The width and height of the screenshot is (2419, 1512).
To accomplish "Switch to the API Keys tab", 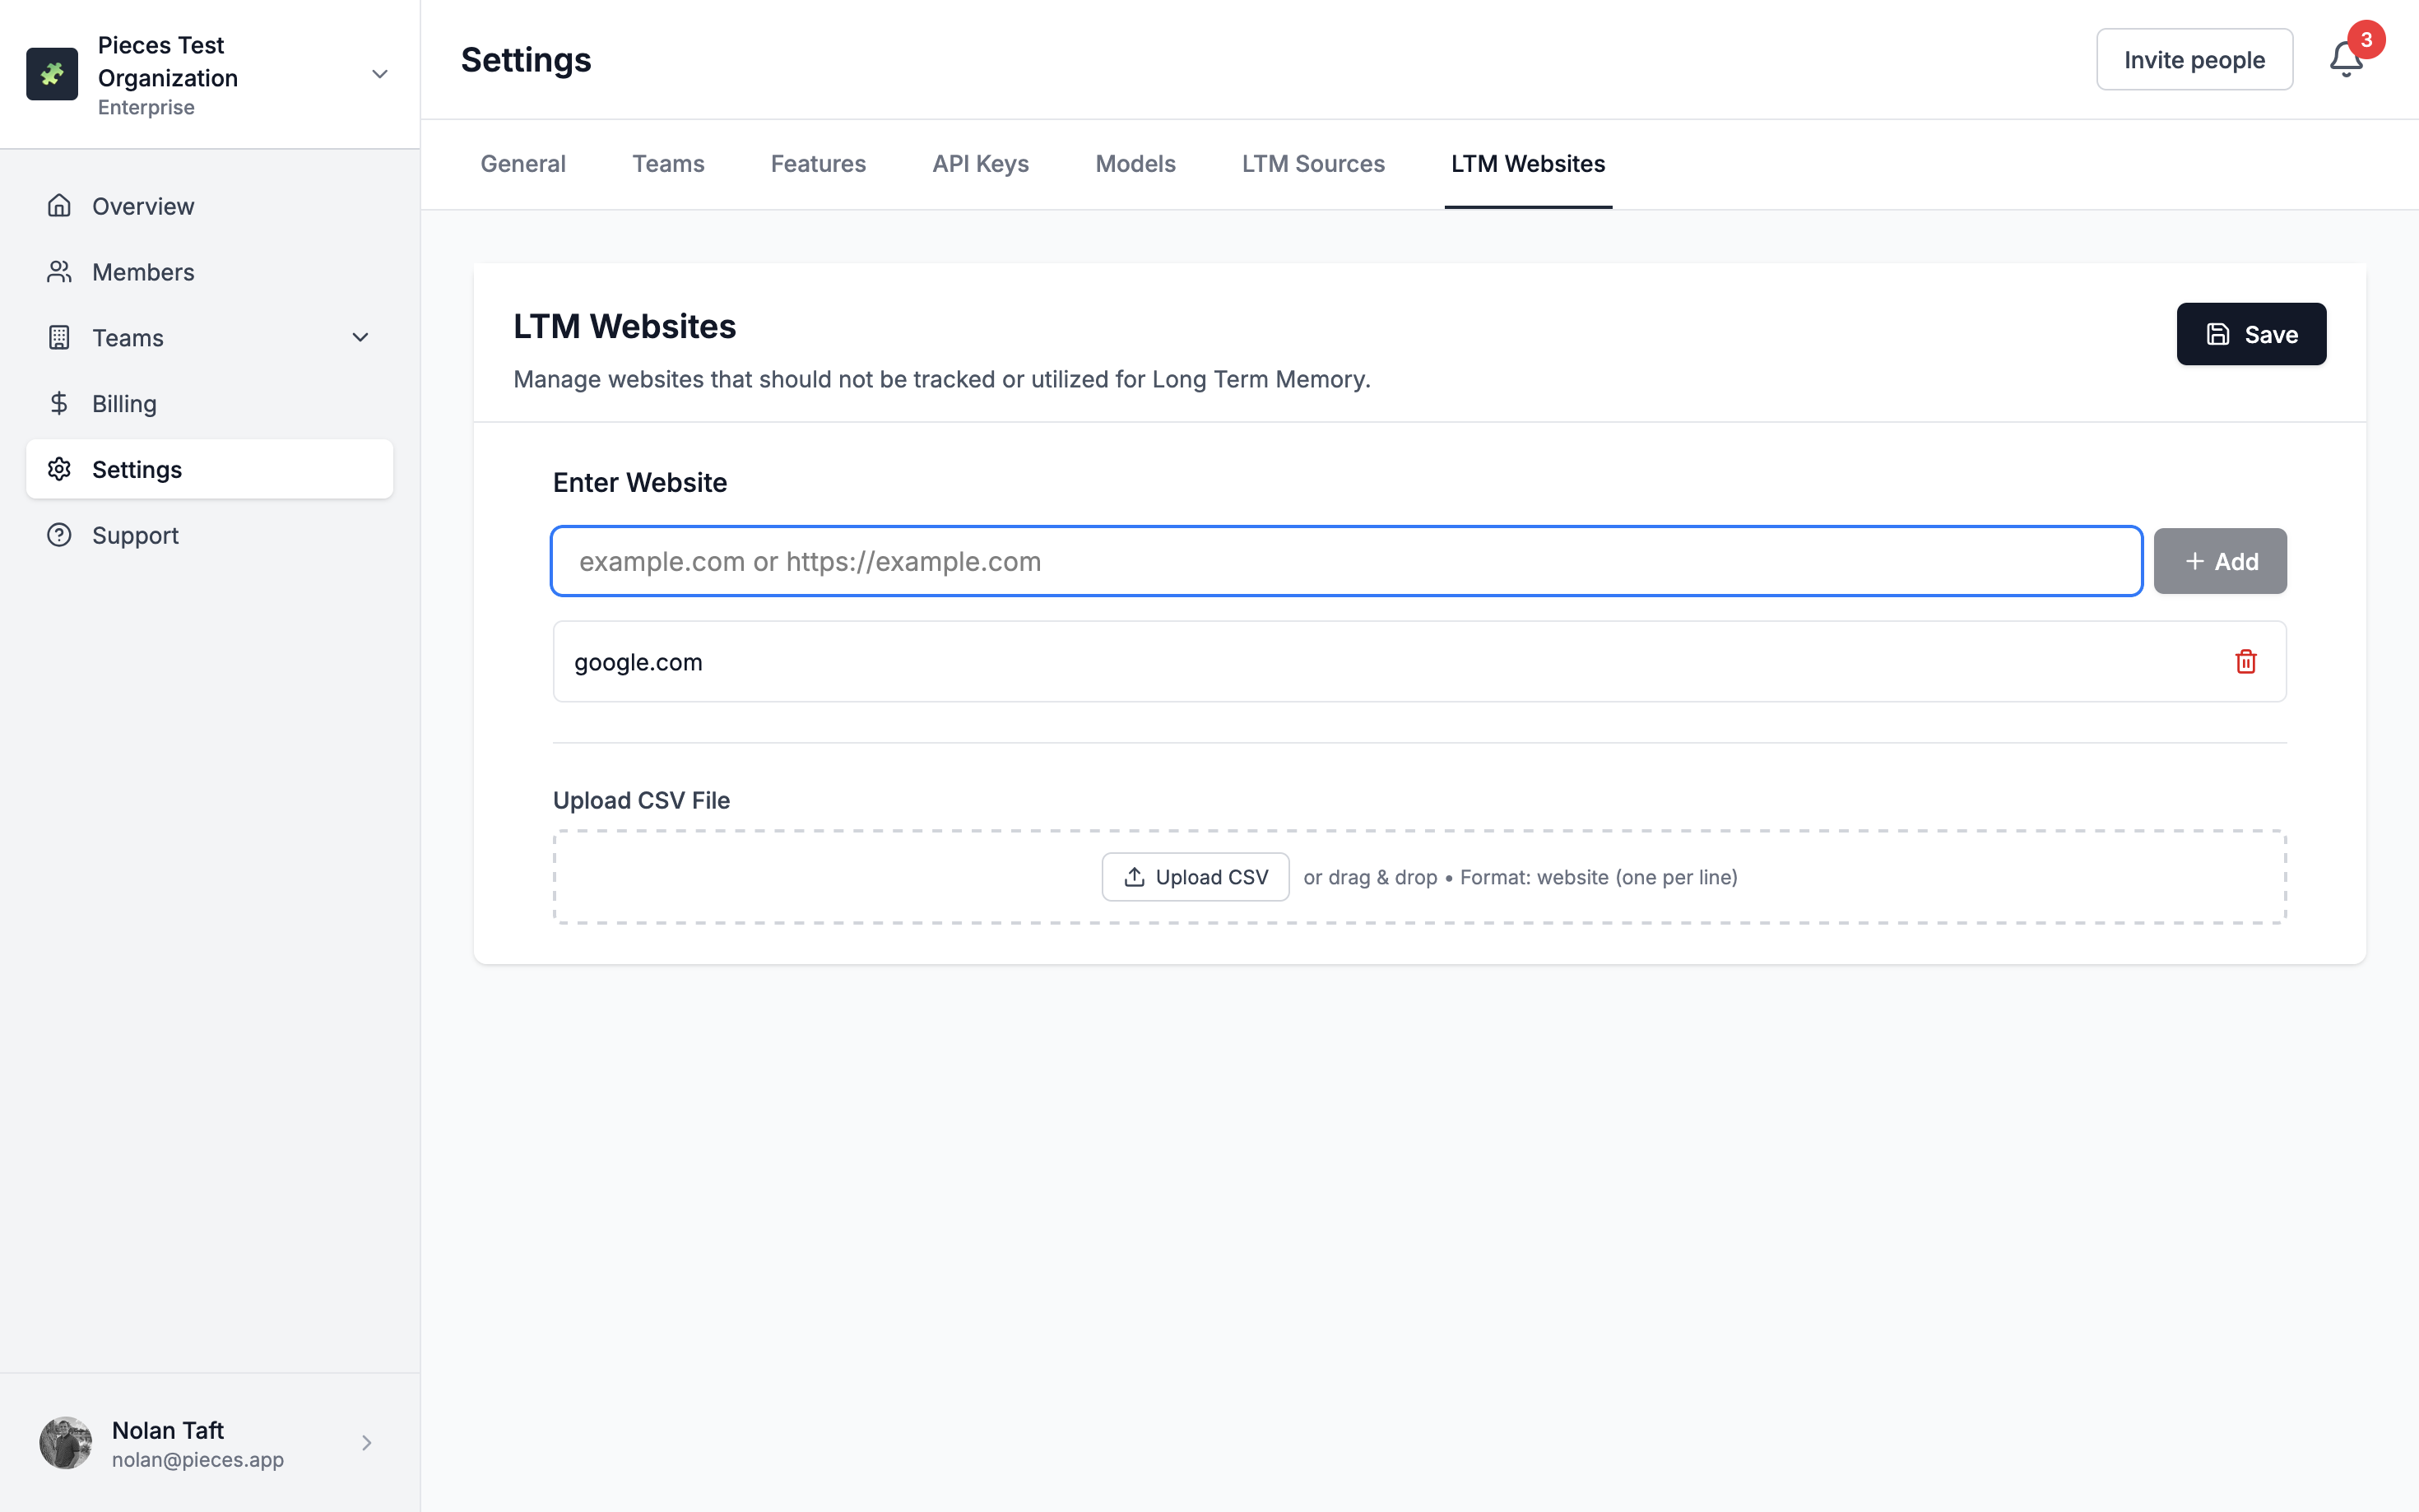I will click(980, 164).
